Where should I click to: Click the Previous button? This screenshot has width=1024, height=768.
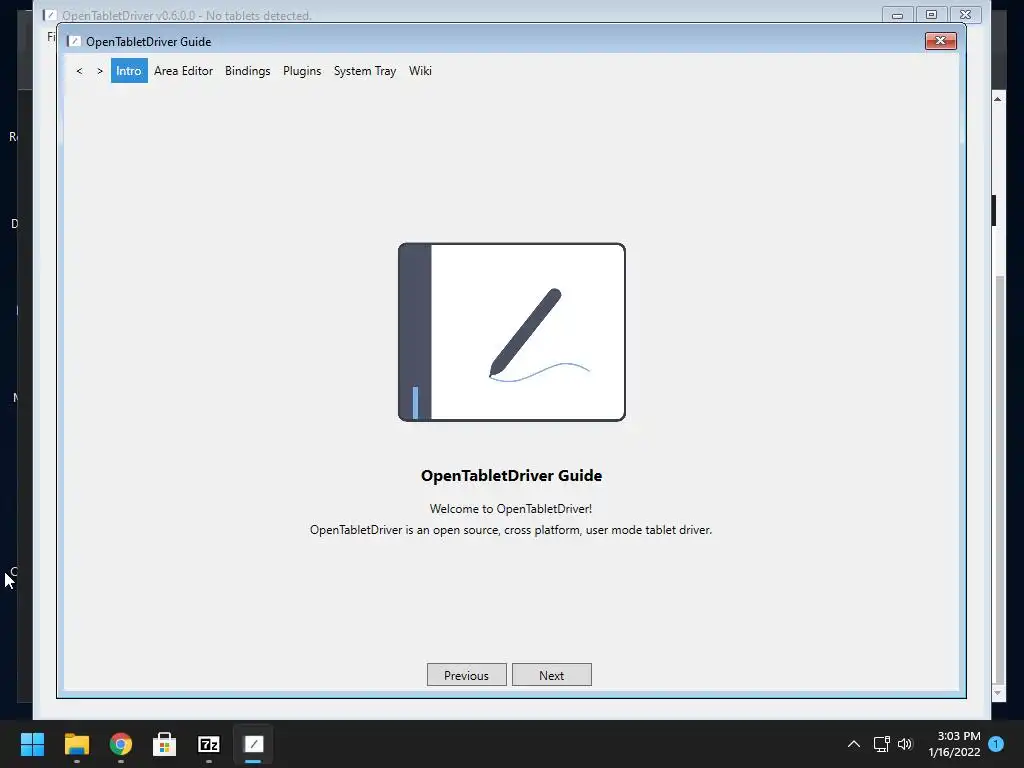click(x=466, y=675)
